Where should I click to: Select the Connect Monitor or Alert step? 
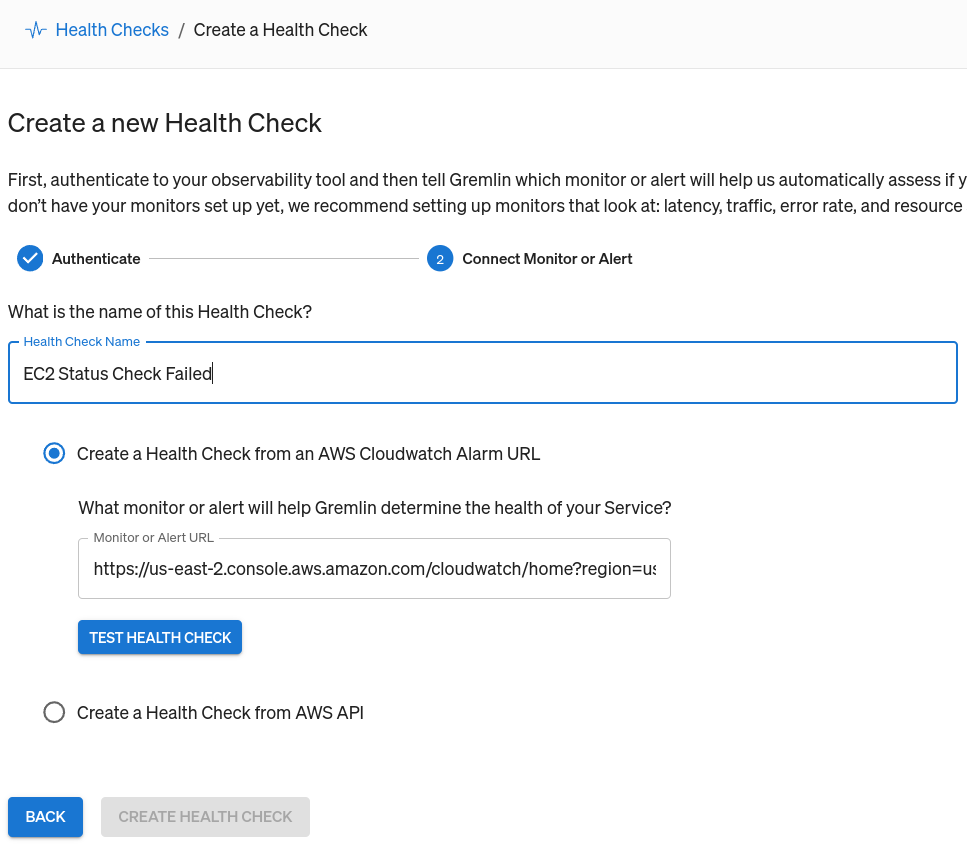[547, 259]
